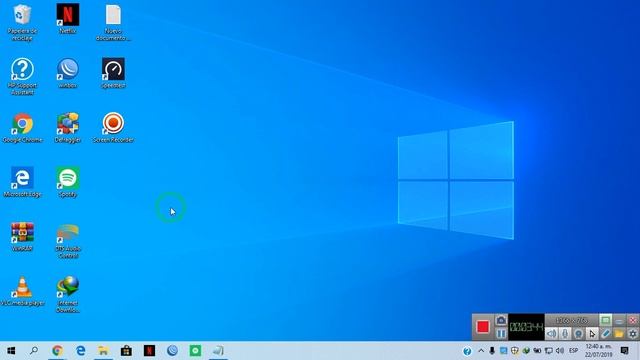This screenshot has width=640, height=360.
Task: Open the network status tray icon
Action: [549, 351]
